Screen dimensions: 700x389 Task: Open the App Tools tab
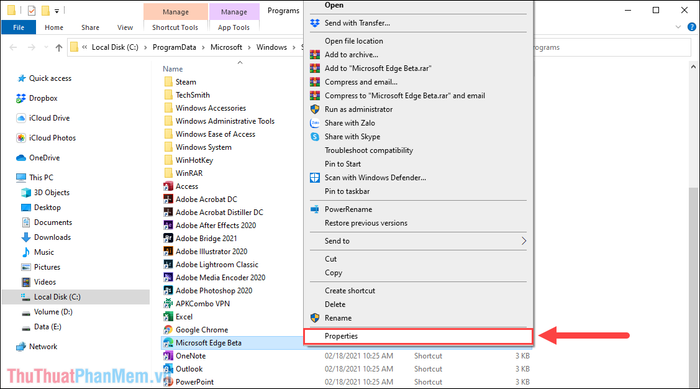pos(233,27)
